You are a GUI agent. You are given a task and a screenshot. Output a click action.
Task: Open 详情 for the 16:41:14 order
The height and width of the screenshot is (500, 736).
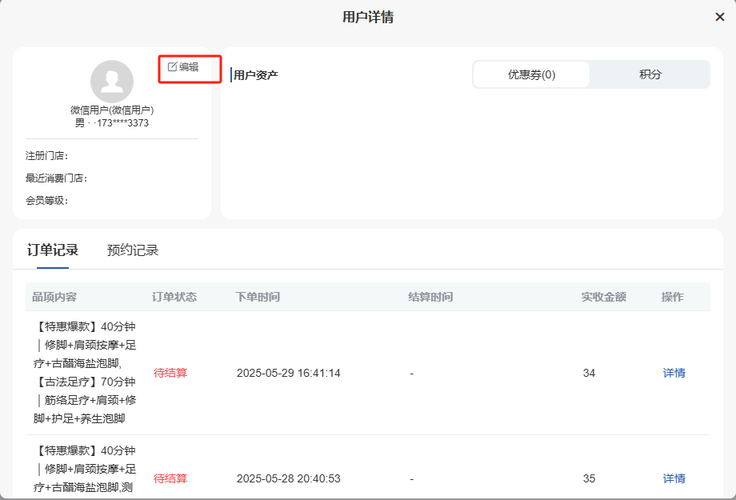pyautogui.click(x=674, y=373)
